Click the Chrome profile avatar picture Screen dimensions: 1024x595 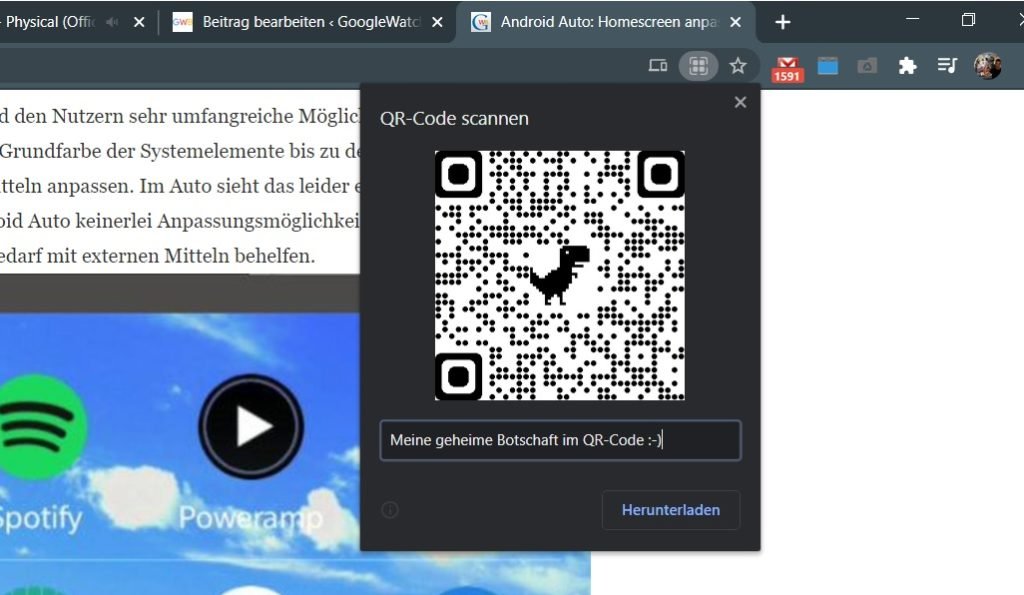tap(987, 66)
